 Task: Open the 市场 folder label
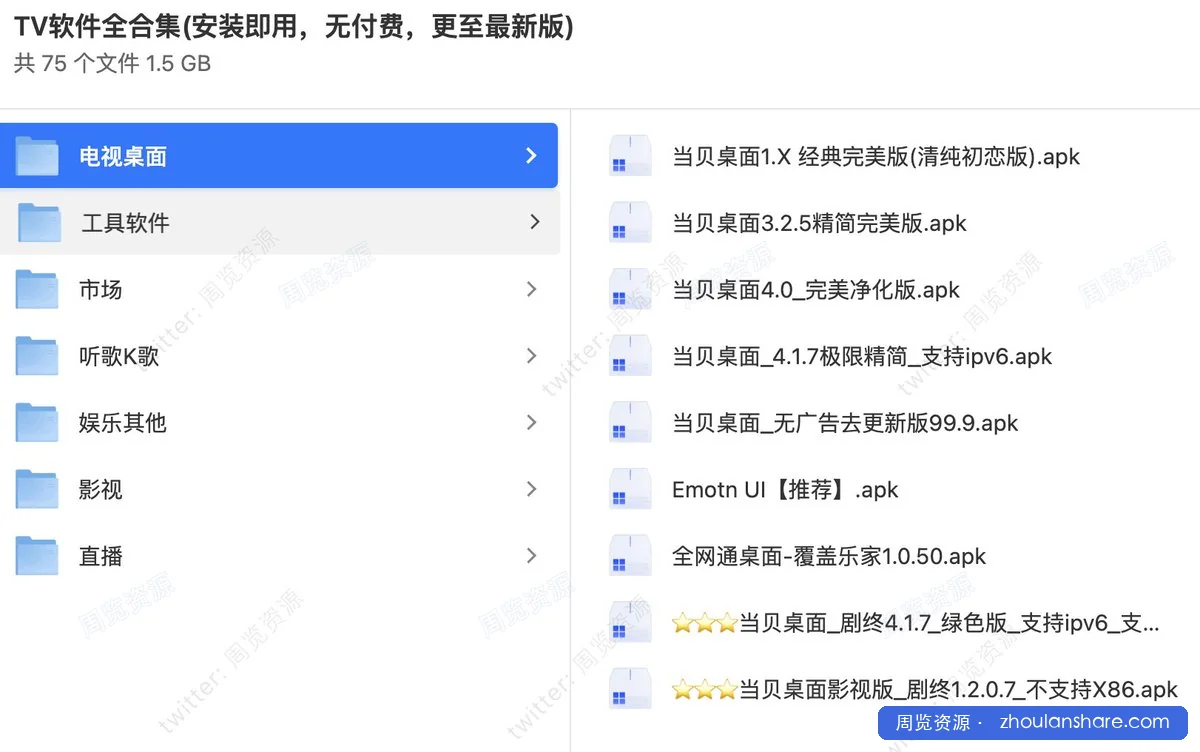click(x=100, y=290)
